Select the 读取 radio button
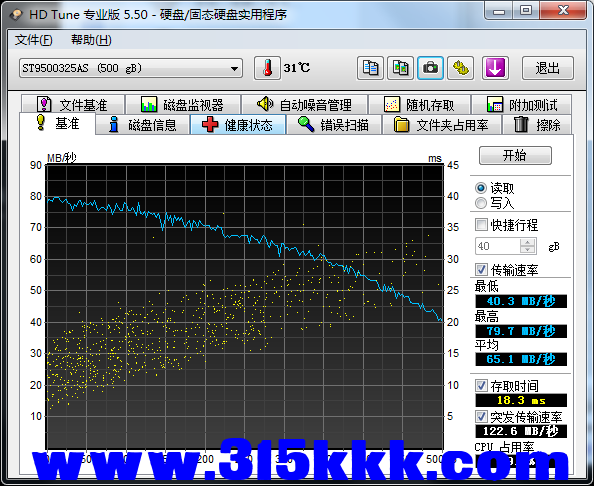 click(x=481, y=188)
